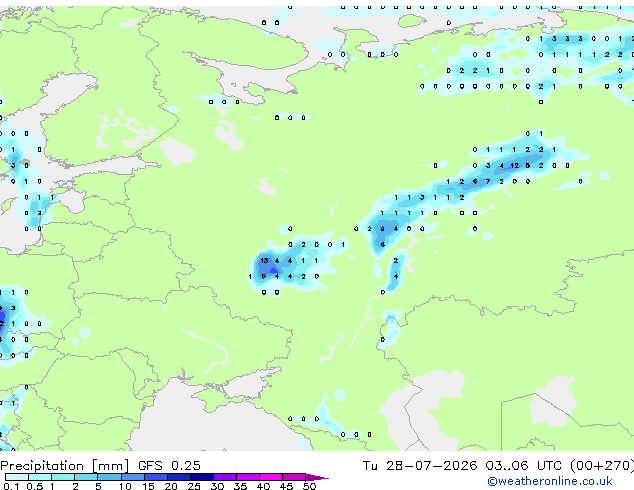Click the legend label '50'
The image size is (634, 490).
pos(309,486)
